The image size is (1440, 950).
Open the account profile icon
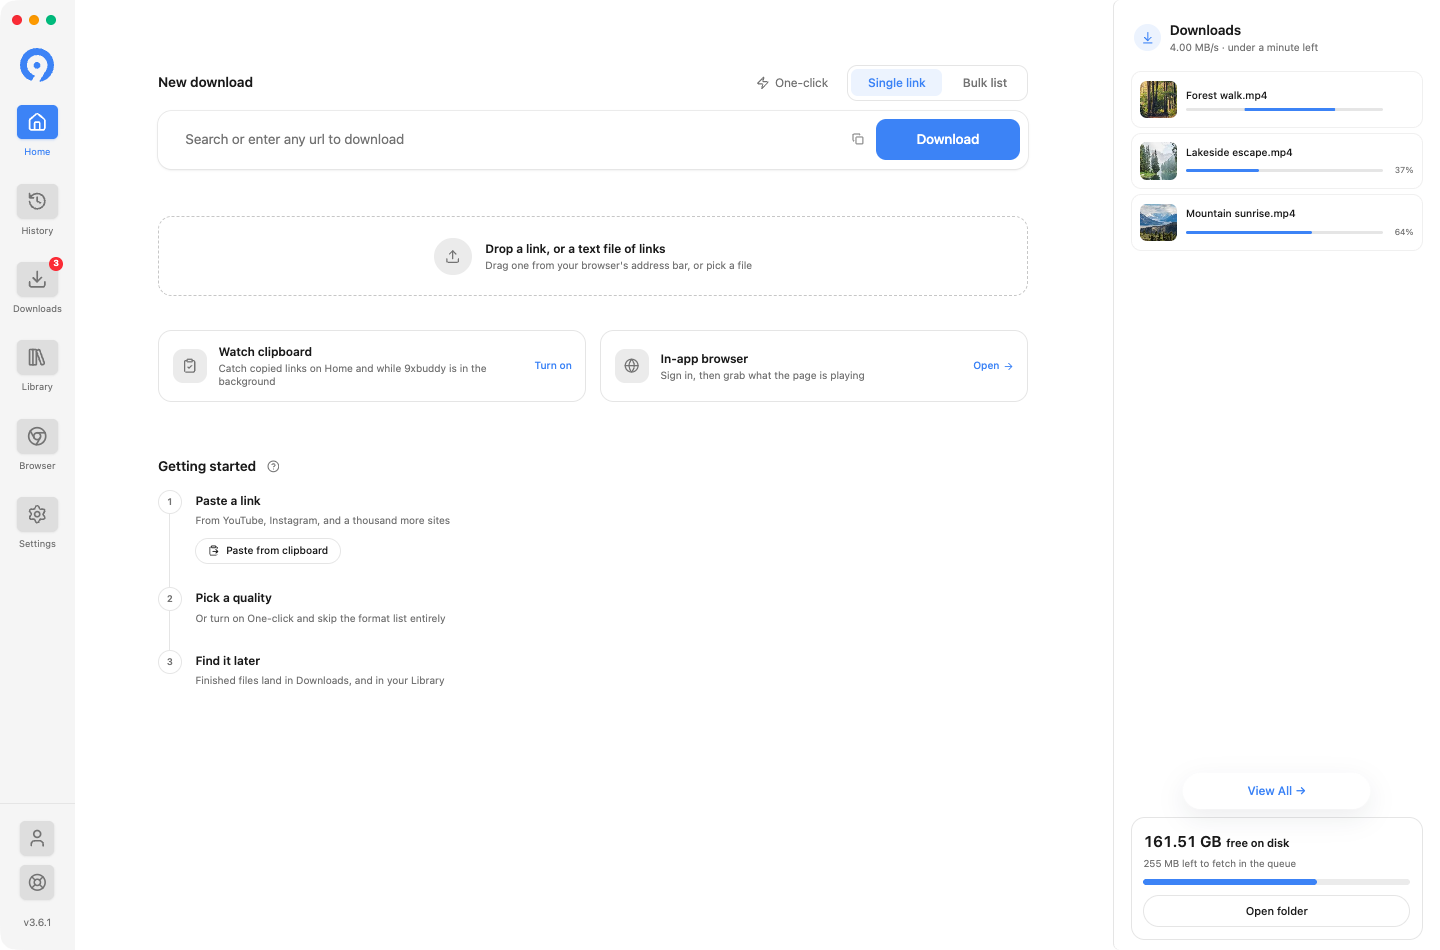pos(37,838)
